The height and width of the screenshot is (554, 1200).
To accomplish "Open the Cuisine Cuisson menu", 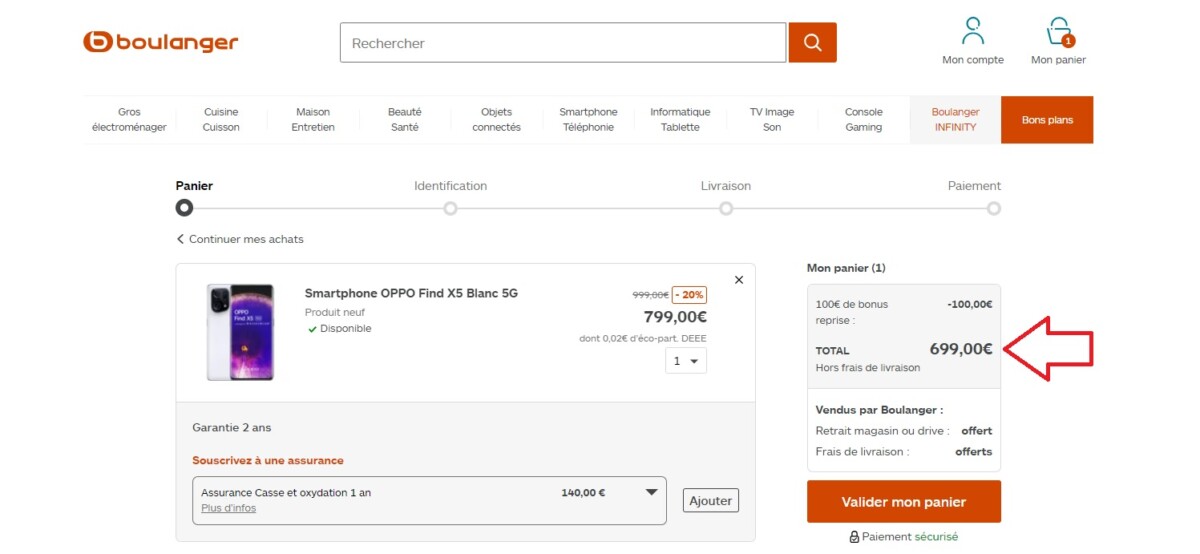I will [x=221, y=120].
